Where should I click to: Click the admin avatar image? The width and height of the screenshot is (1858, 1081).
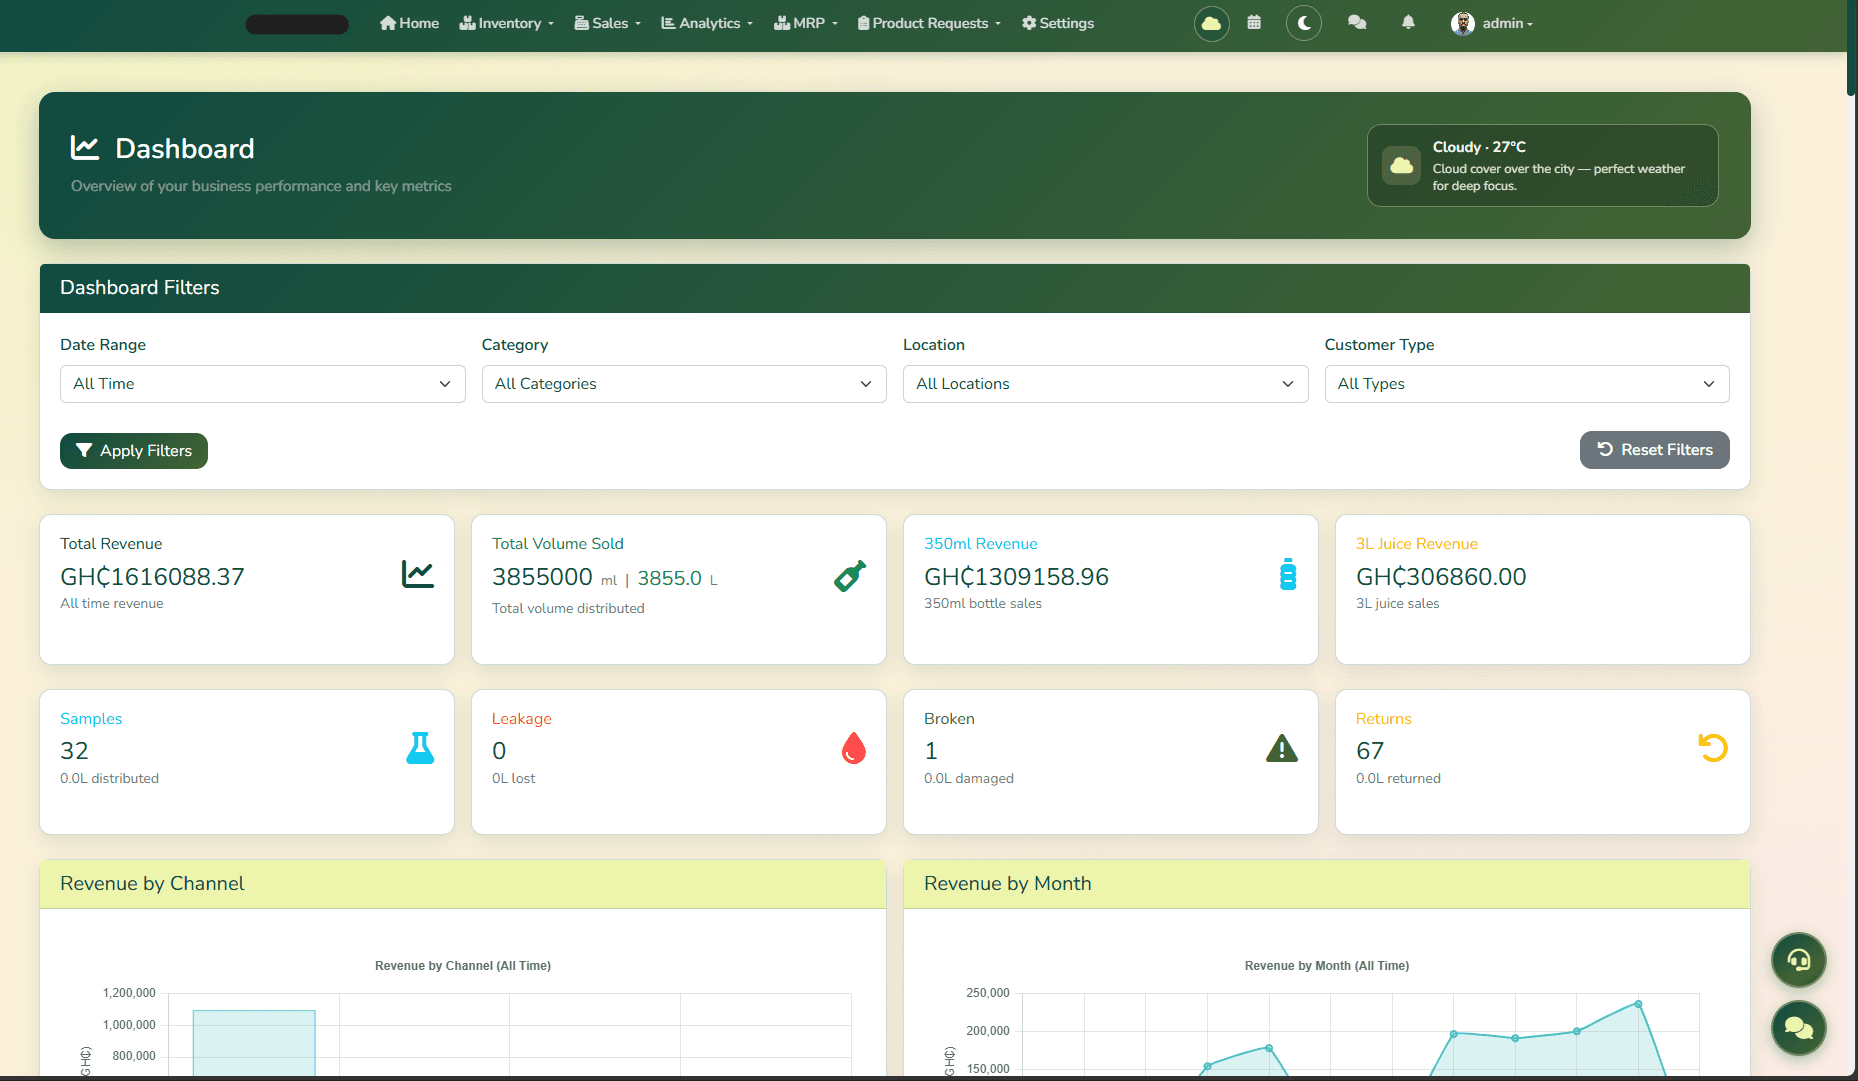[x=1462, y=23]
